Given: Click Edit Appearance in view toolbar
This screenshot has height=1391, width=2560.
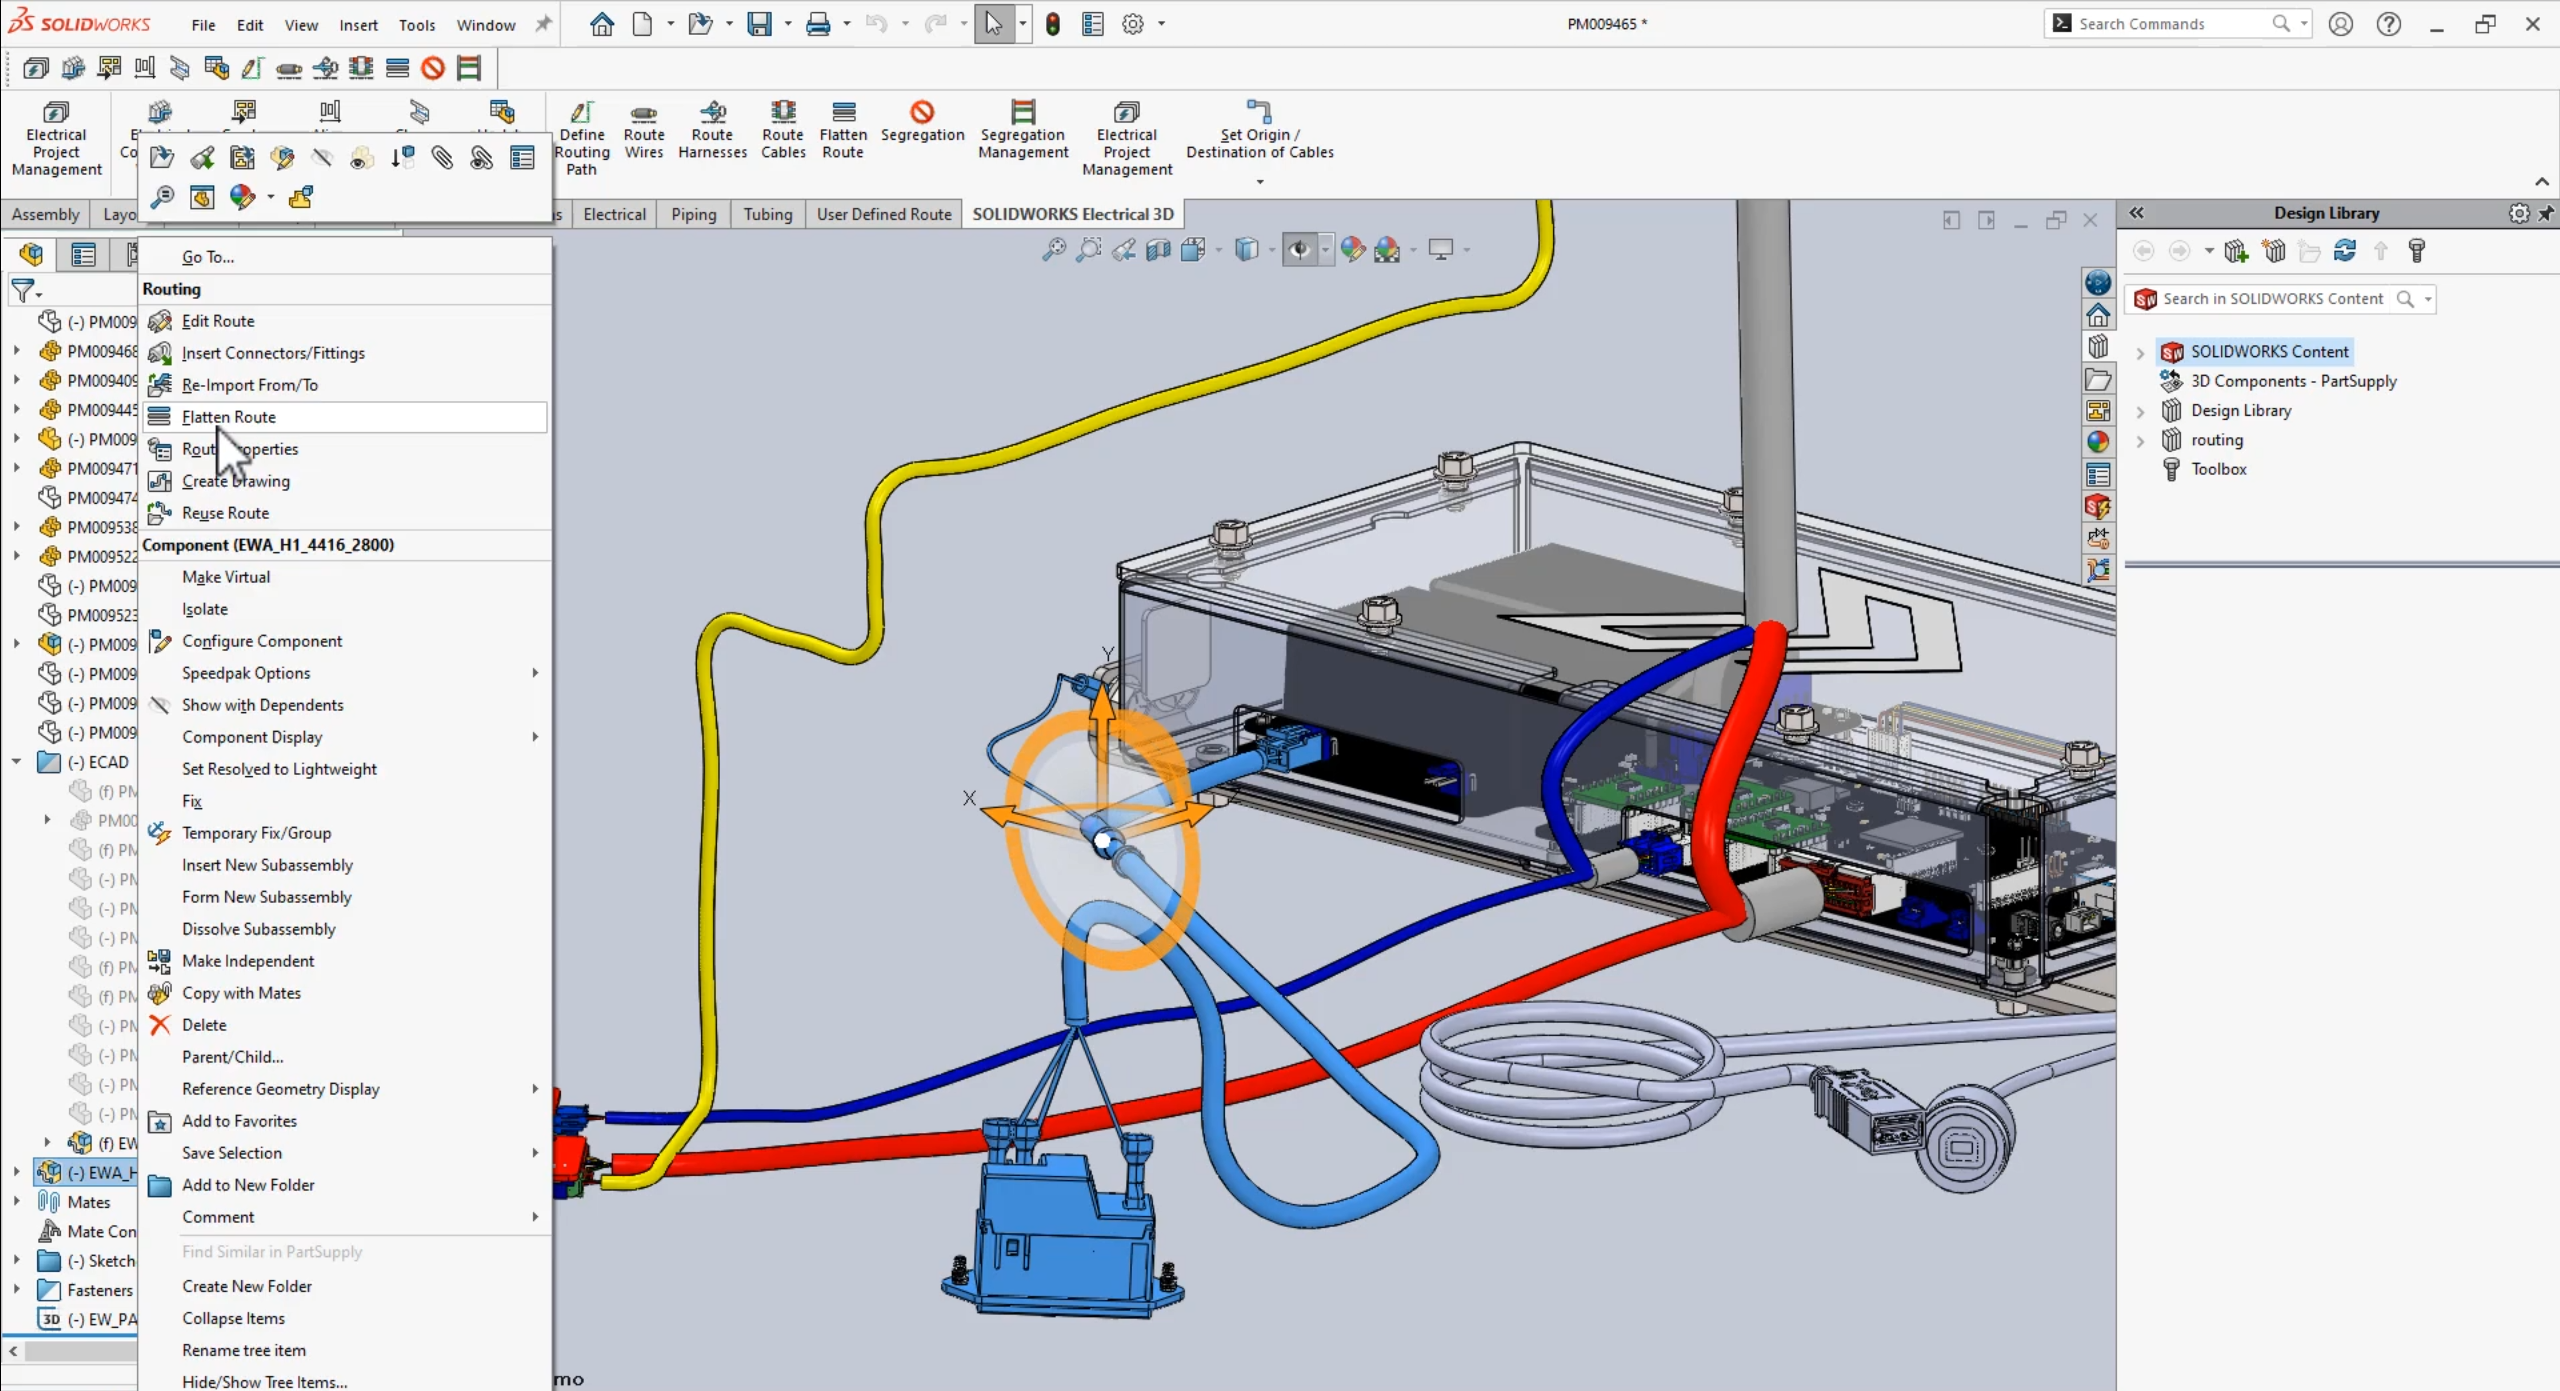Looking at the screenshot, I should [x=1352, y=250].
